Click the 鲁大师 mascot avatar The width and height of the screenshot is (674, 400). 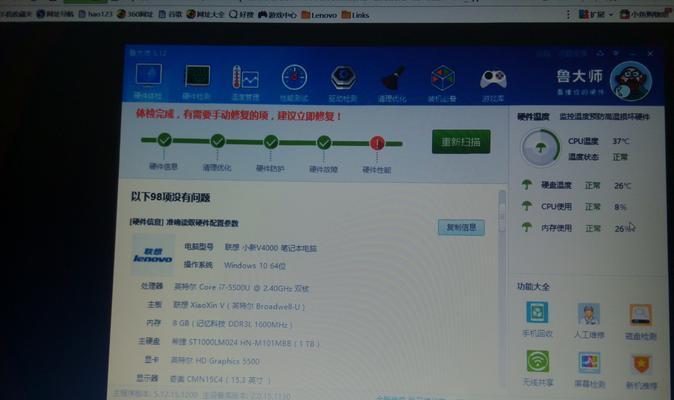pyautogui.click(x=631, y=81)
